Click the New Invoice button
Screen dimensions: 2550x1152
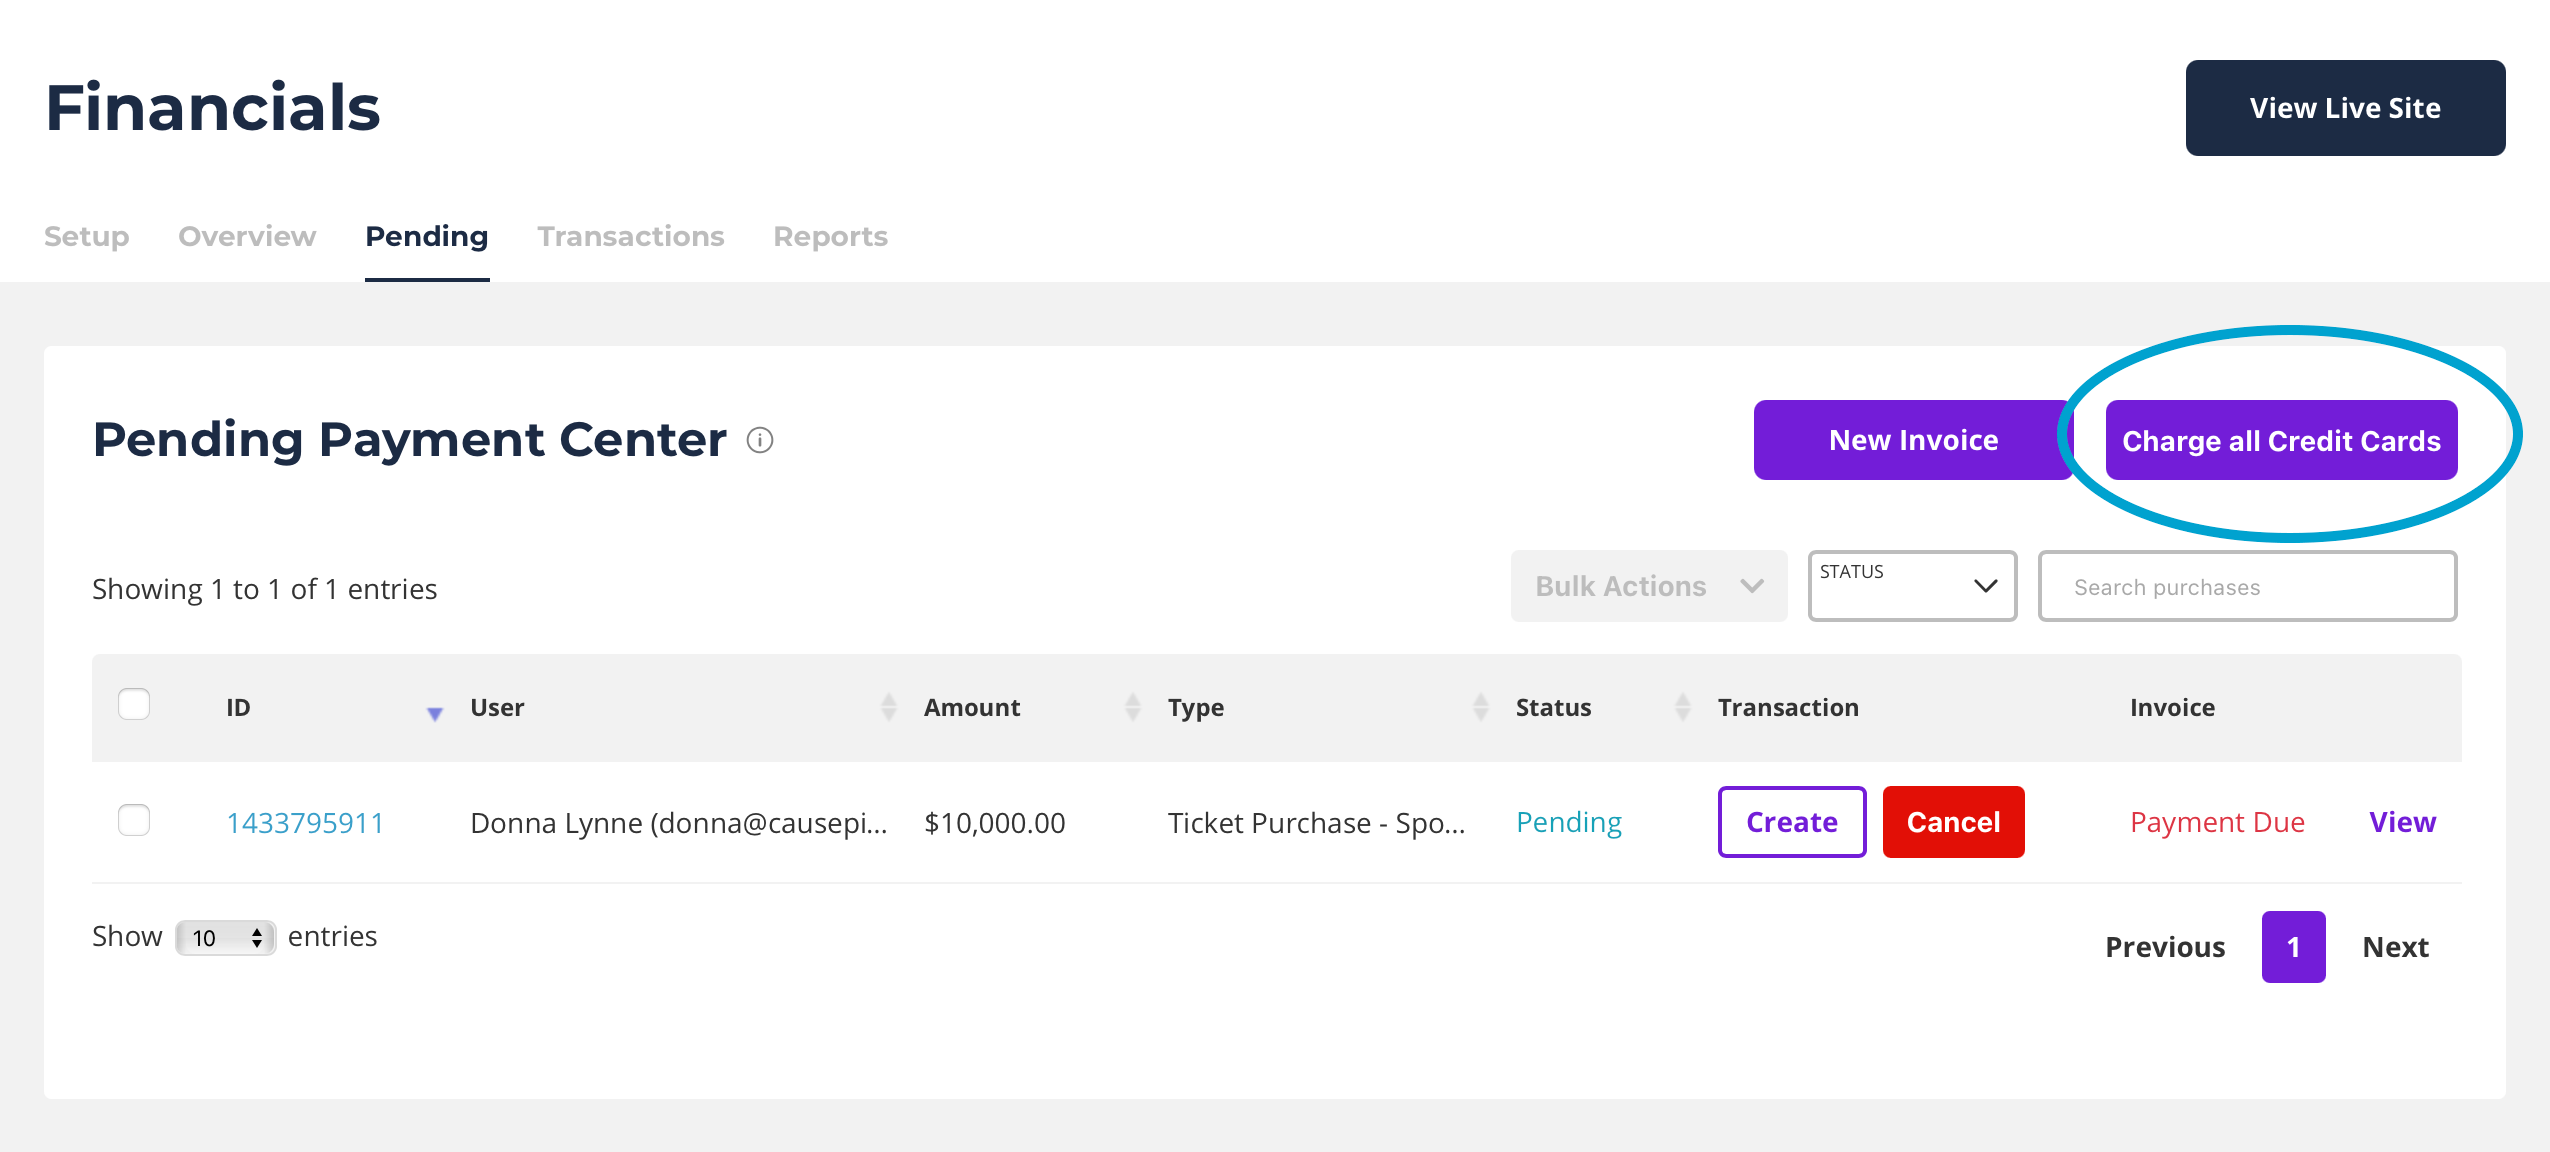(1912, 440)
